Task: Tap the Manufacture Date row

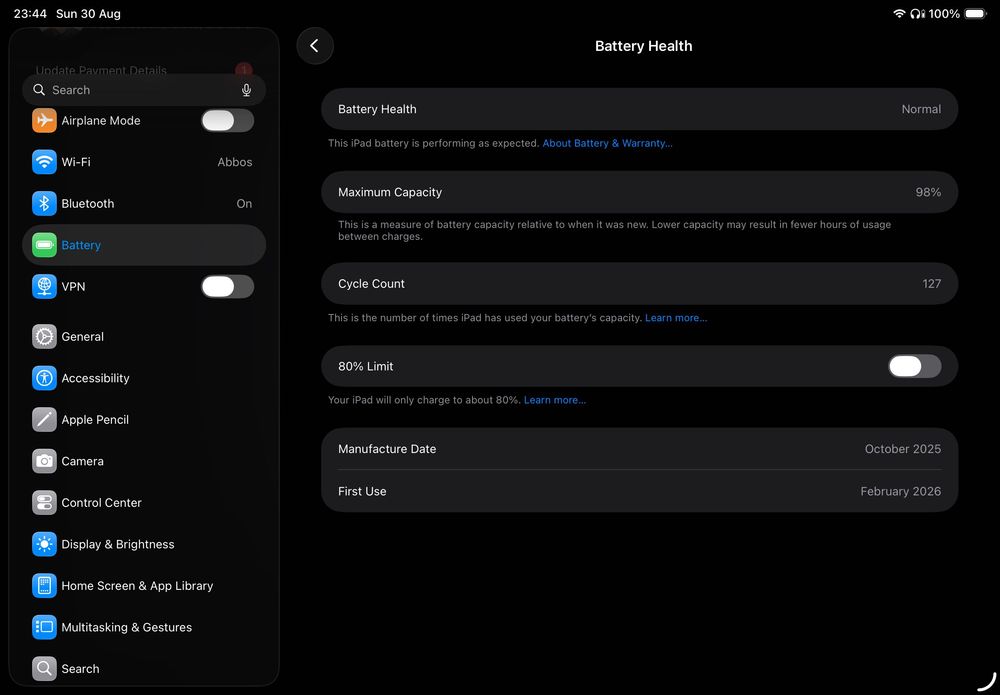Action: [640, 449]
